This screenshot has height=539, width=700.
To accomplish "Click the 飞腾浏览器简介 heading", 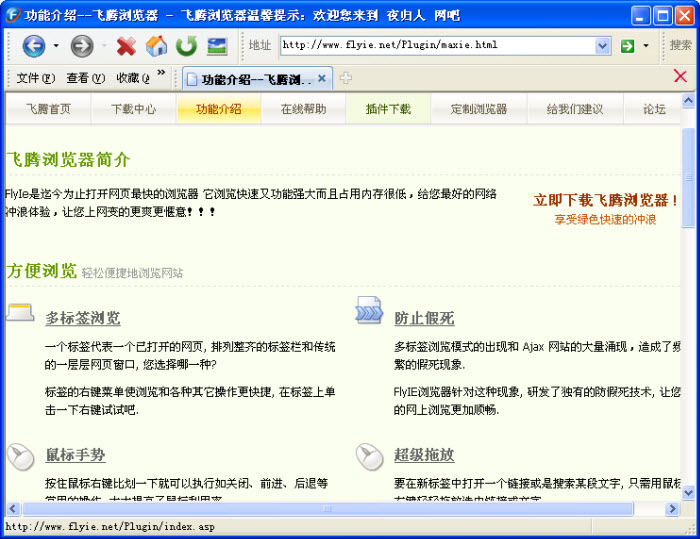I will pos(68,159).
